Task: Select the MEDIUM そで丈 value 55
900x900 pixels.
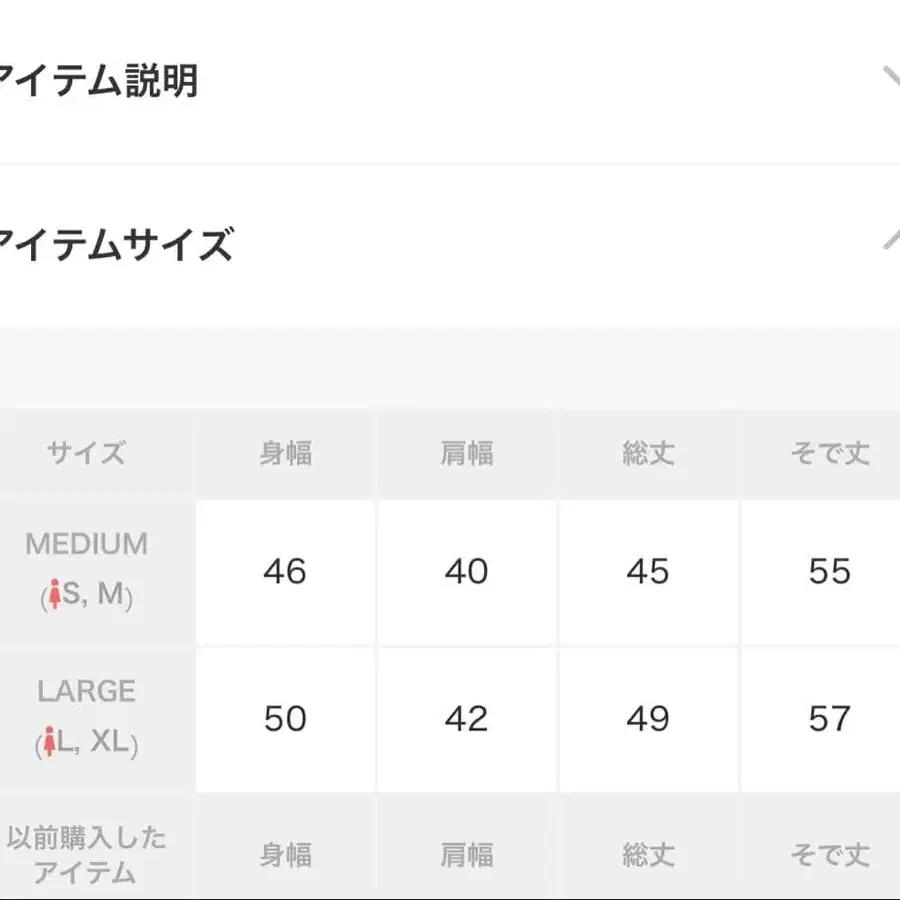Action: (x=829, y=572)
